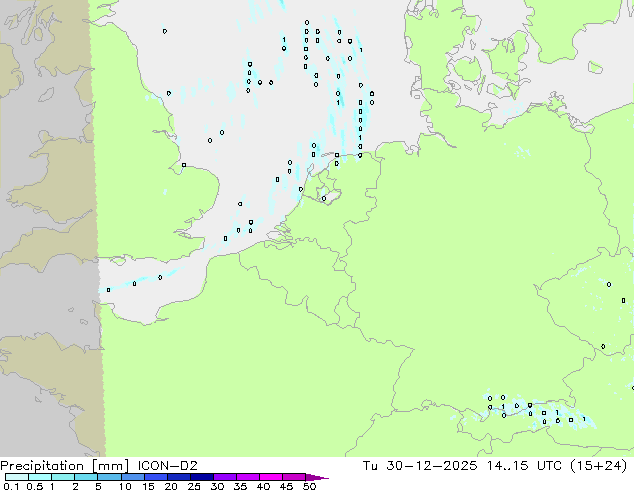Screen dimensions: 634x490
Task: Select the legend swatch between 30 and 35
Action: pos(225,477)
